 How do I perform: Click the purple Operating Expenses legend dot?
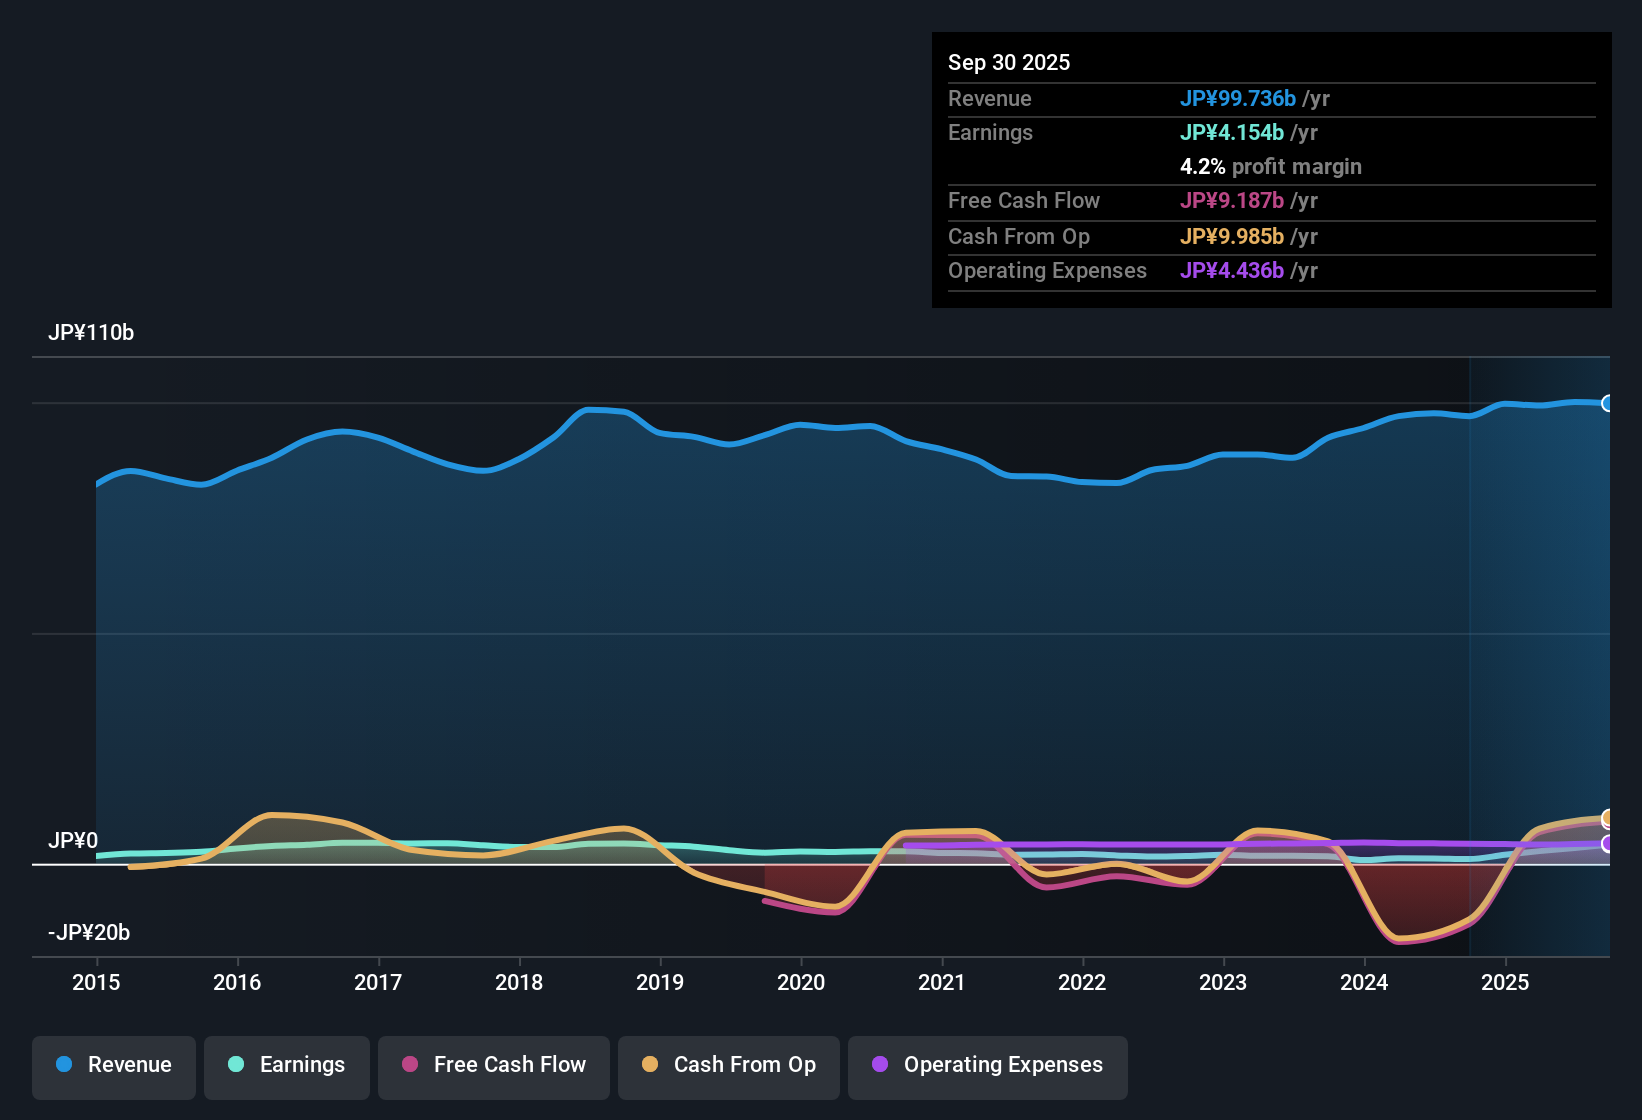[880, 1065]
